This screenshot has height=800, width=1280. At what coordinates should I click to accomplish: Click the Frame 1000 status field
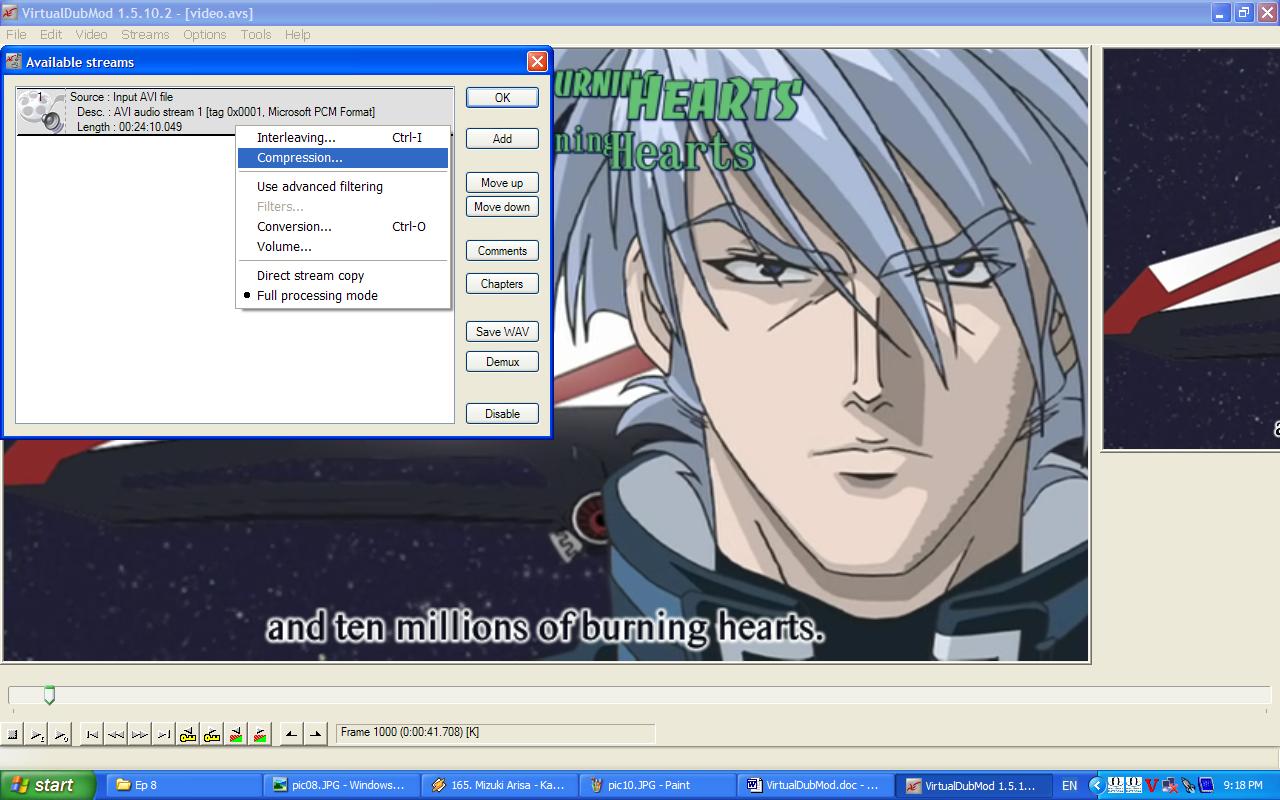pyautogui.click(x=495, y=733)
